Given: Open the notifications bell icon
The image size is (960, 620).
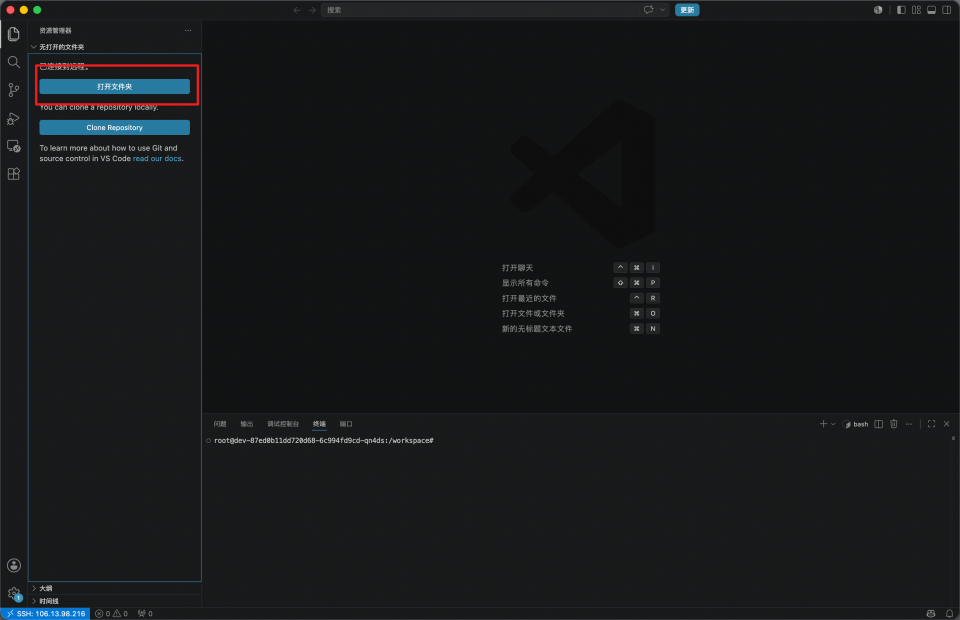Looking at the screenshot, I should [949, 613].
